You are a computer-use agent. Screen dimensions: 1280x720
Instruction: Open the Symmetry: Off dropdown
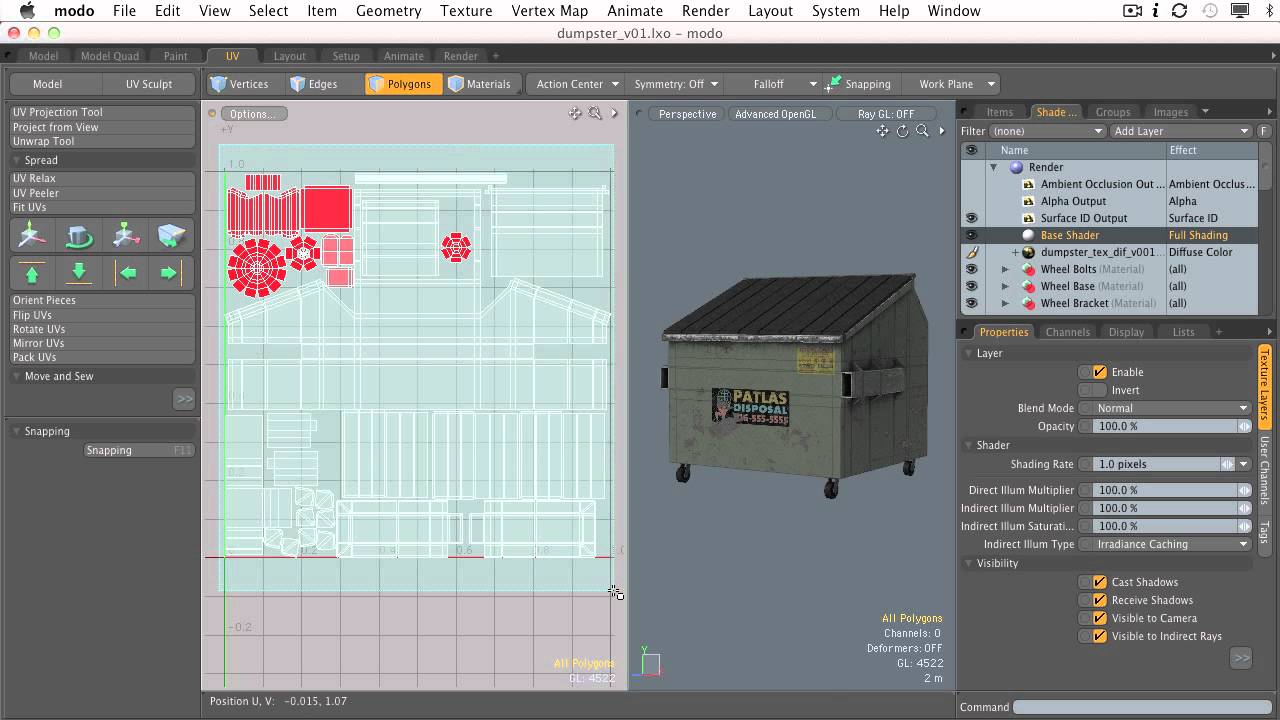pos(676,84)
